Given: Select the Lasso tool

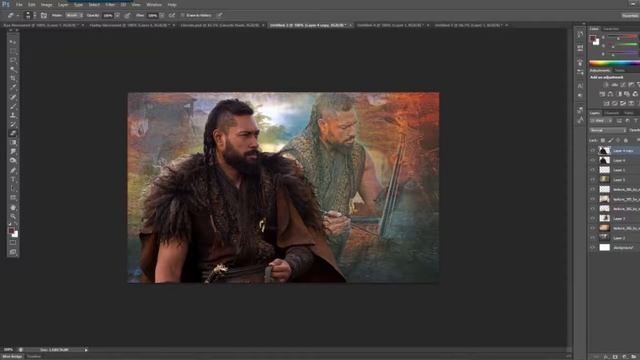Looking at the screenshot, I should tap(13, 60).
